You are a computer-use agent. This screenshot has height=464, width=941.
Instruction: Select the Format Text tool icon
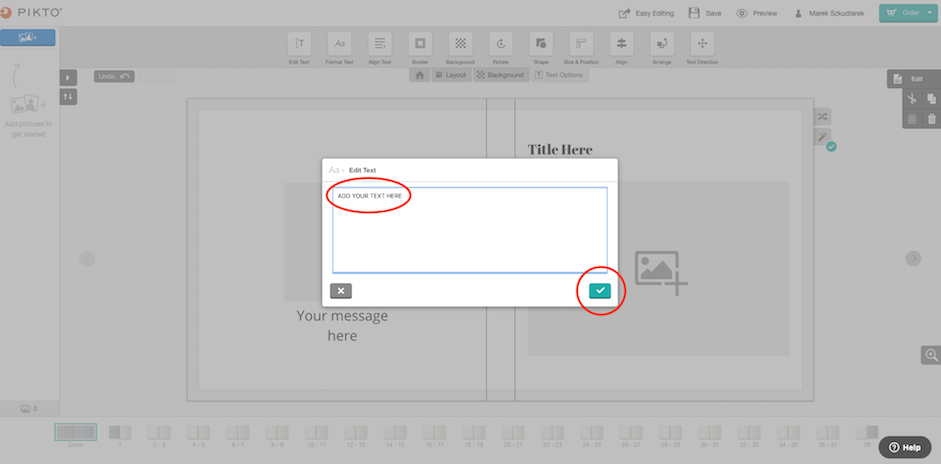tap(340, 44)
